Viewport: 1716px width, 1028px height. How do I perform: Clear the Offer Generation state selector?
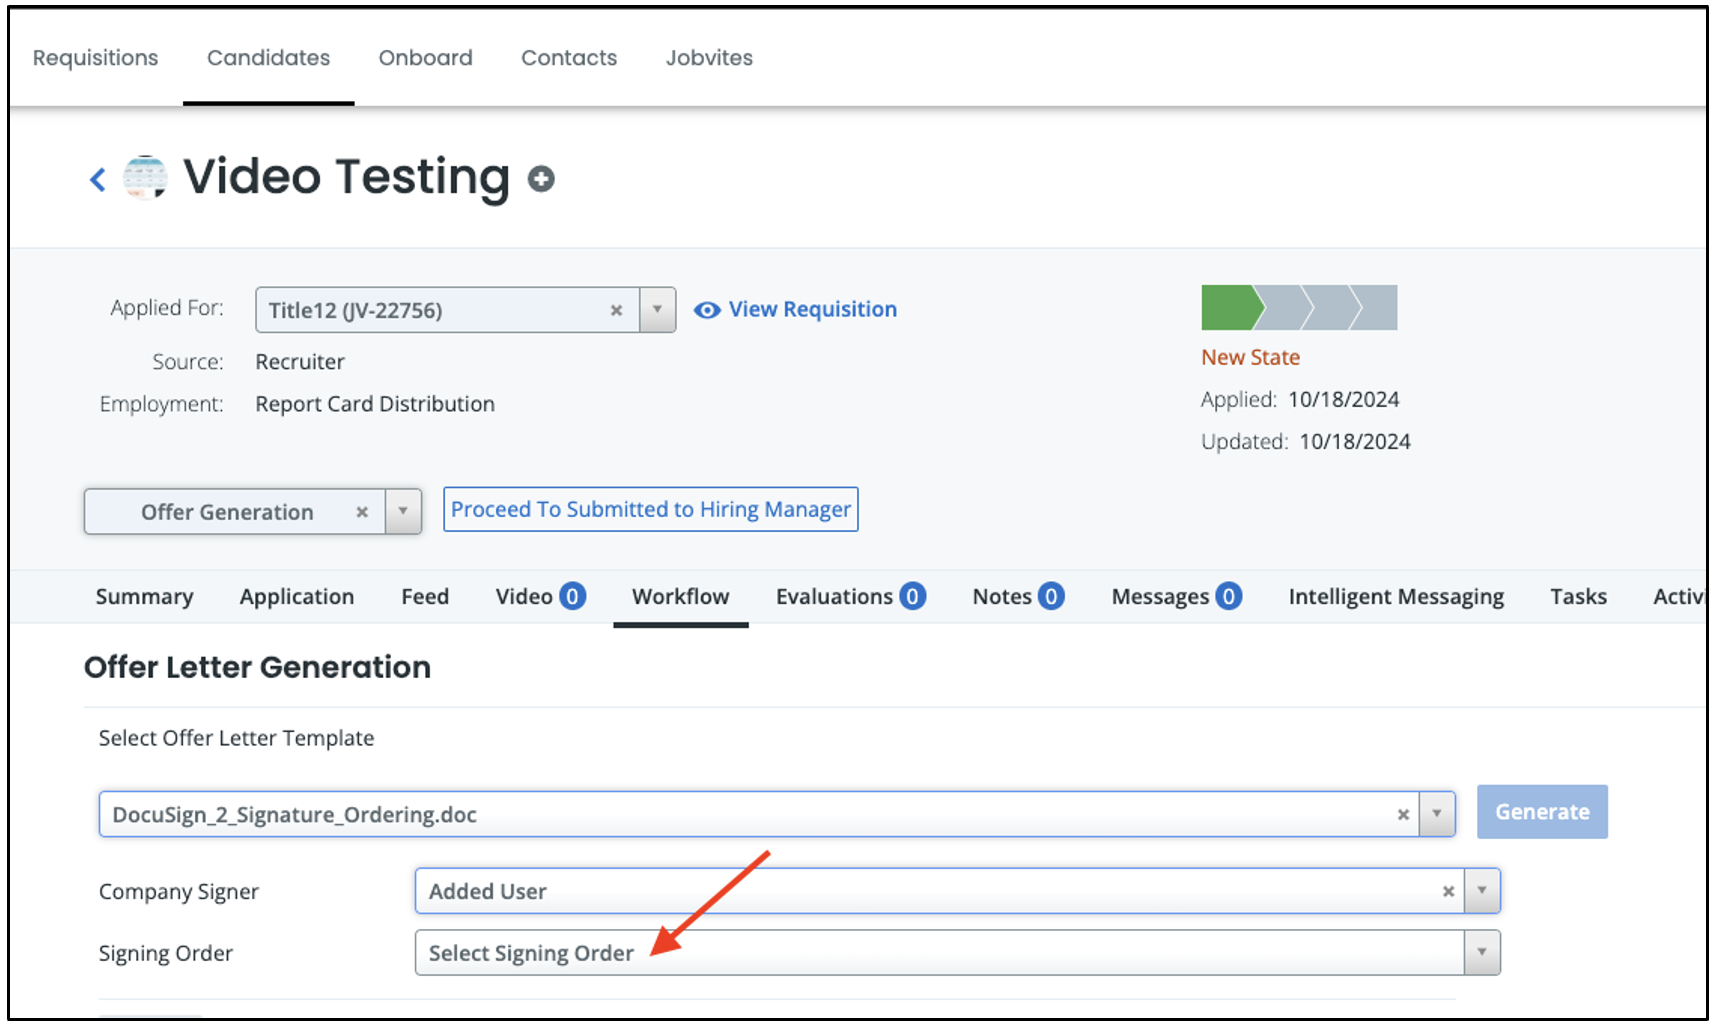[x=361, y=511]
